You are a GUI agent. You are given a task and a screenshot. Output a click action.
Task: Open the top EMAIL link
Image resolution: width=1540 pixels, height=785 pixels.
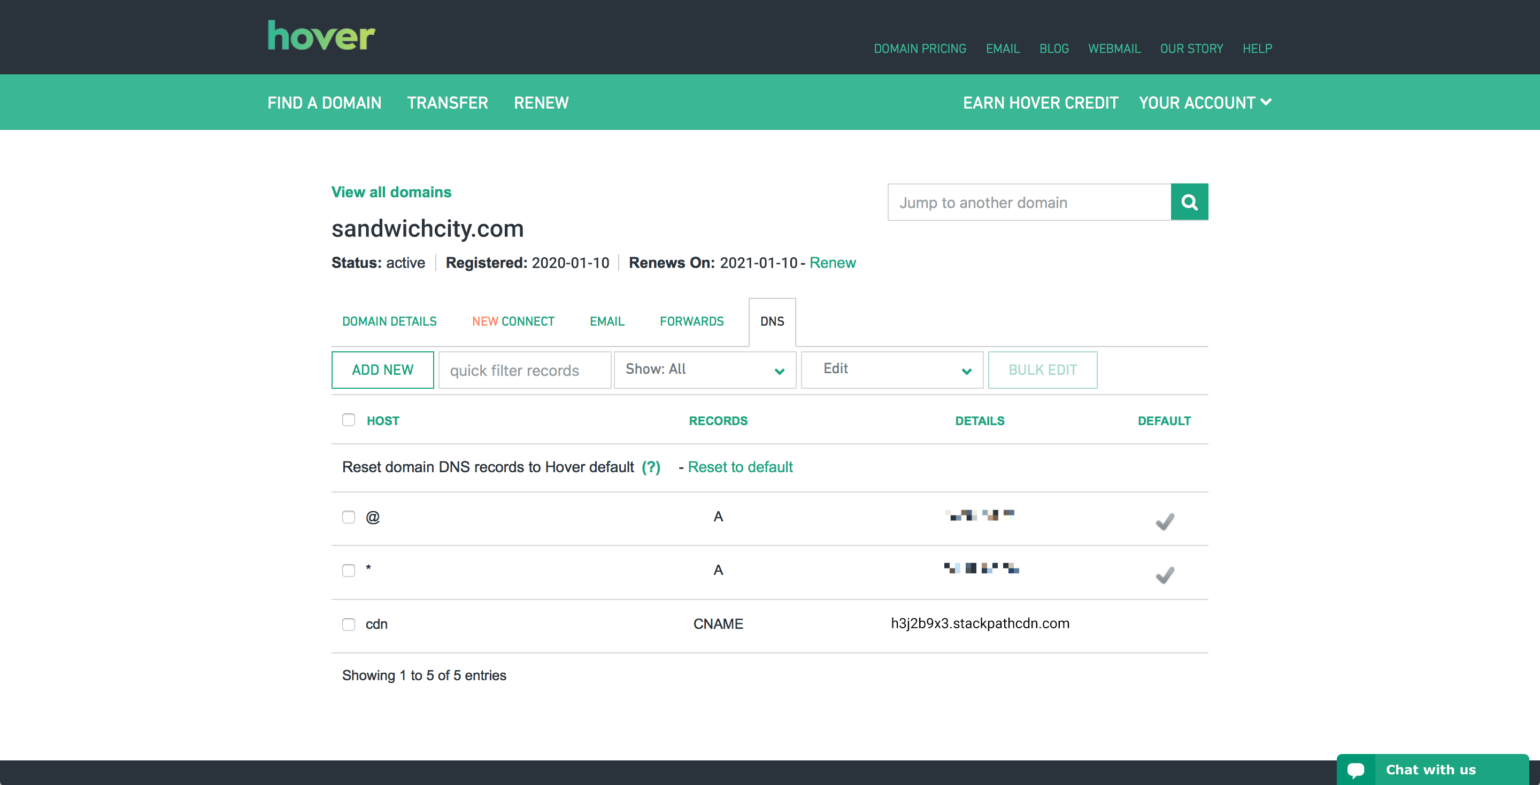click(1003, 48)
